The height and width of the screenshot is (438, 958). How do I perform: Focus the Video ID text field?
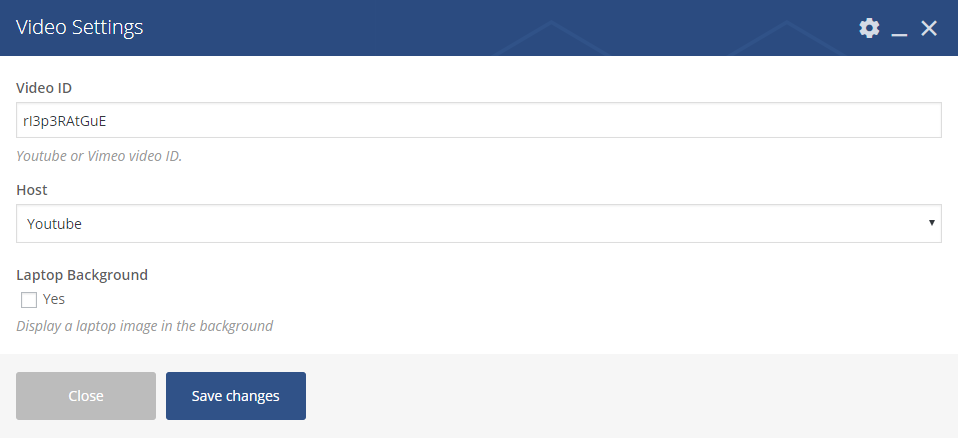[x=478, y=120]
